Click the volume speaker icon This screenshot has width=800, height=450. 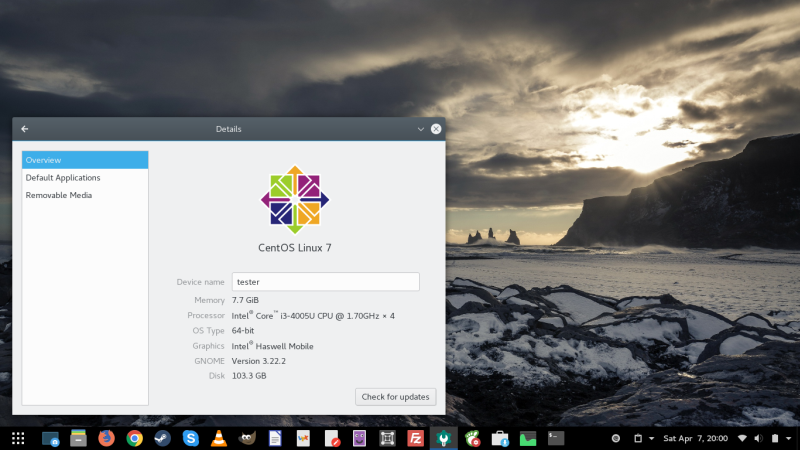coord(757,438)
